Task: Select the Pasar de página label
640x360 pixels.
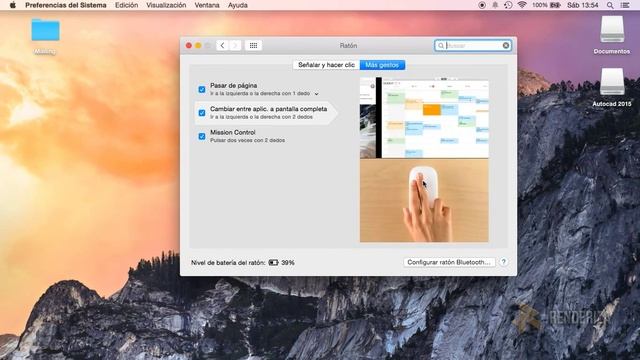Action: (x=233, y=85)
